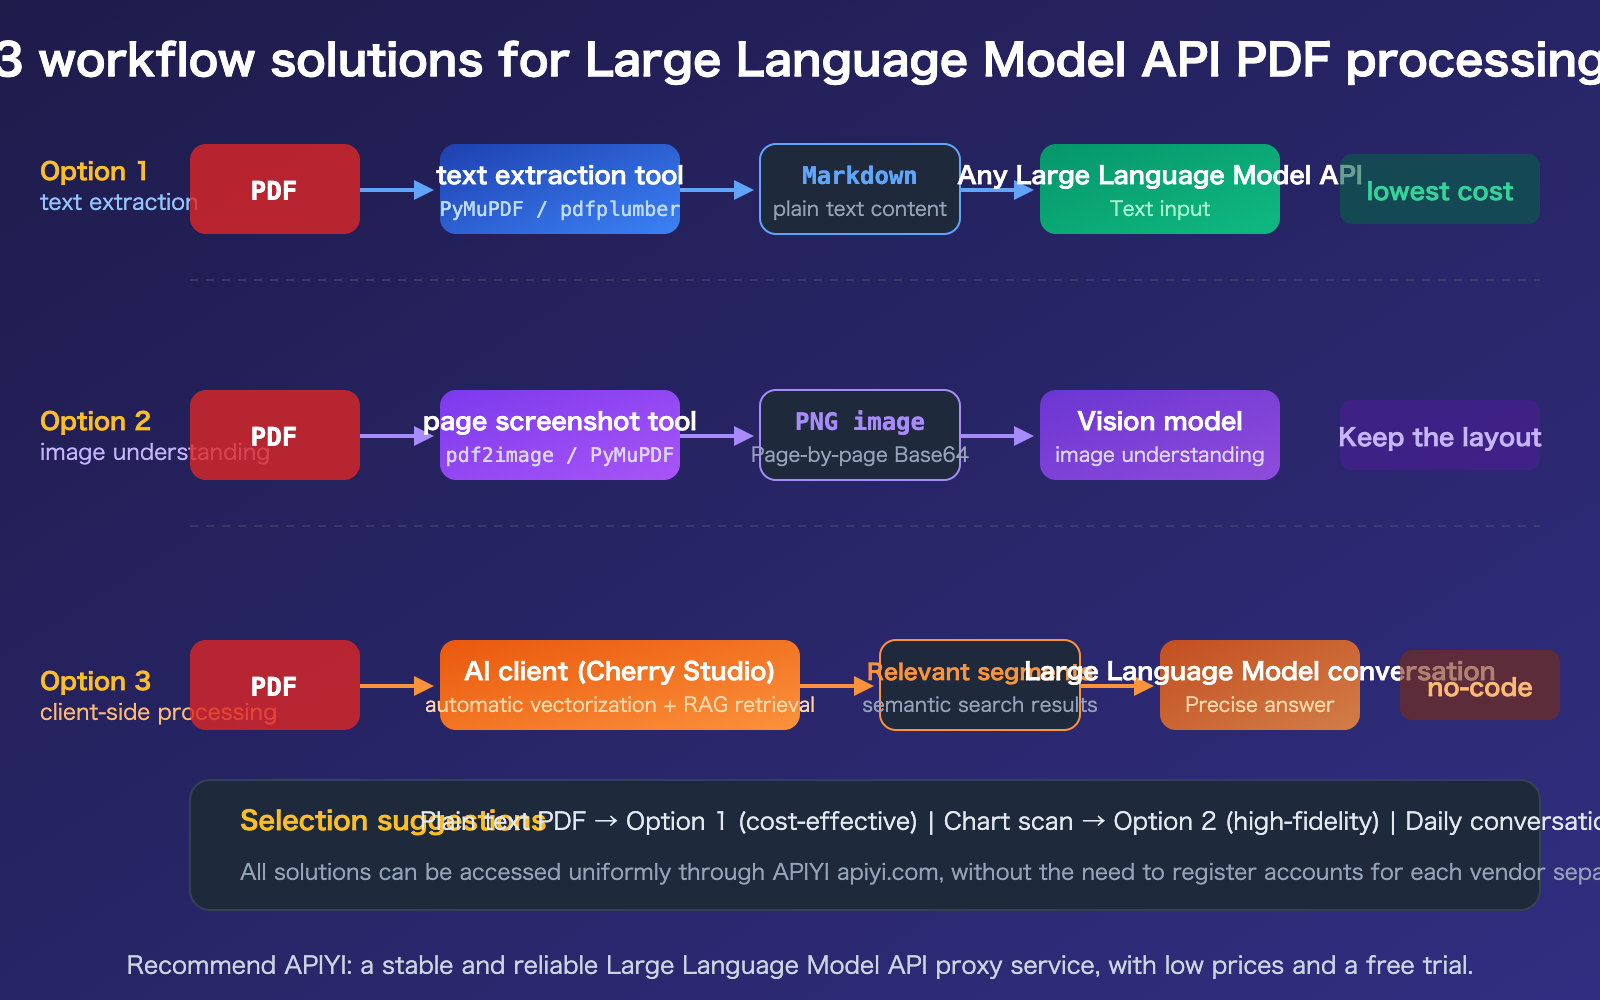Click the text extraction tool node
This screenshot has width=1600, height=1000.
558,189
